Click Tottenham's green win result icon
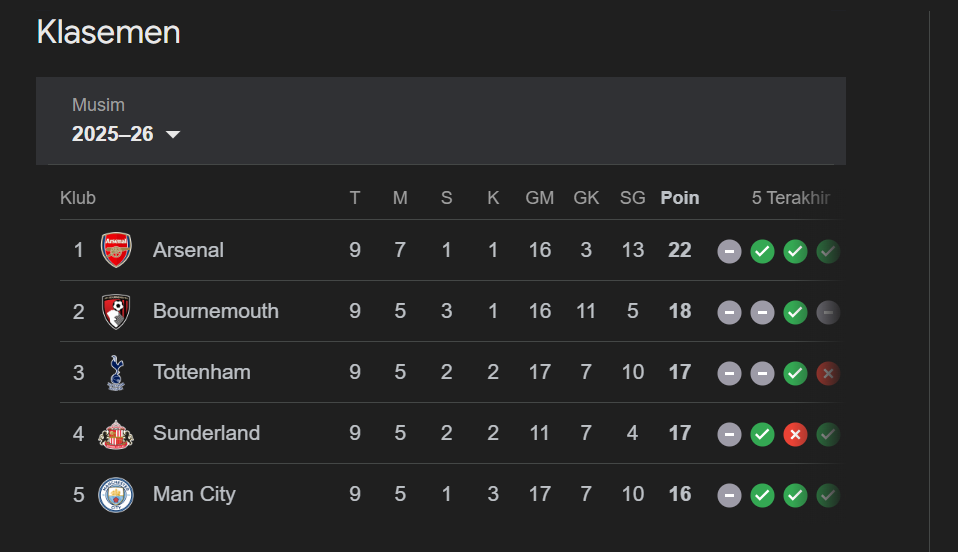This screenshot has height=552, width=958. (x=795, y=373)
